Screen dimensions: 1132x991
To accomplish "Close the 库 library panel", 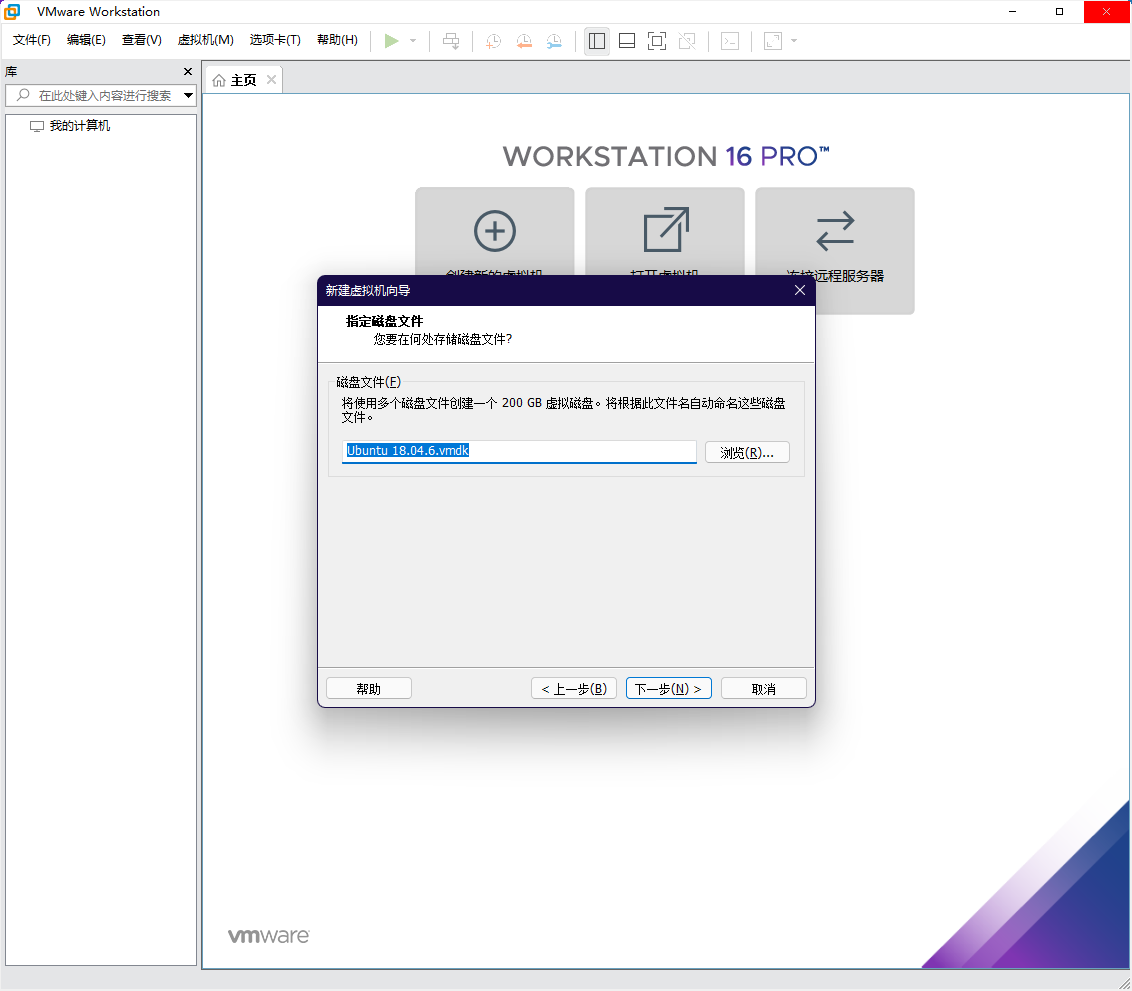I will pos(188,71).
